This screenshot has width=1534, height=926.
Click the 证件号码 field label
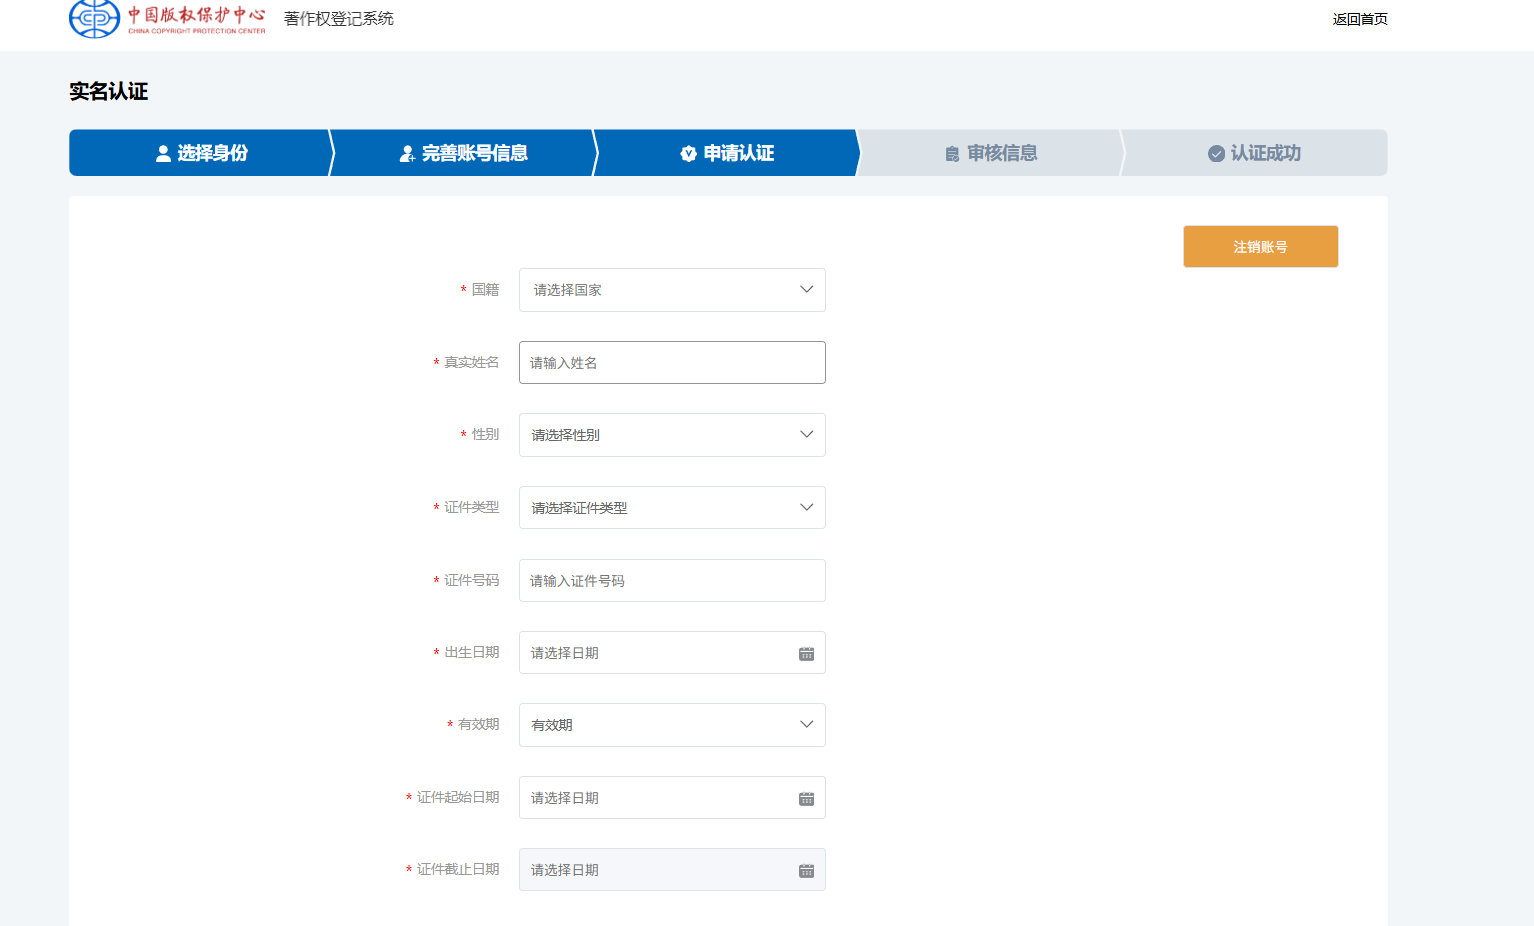tap(472, 580)
